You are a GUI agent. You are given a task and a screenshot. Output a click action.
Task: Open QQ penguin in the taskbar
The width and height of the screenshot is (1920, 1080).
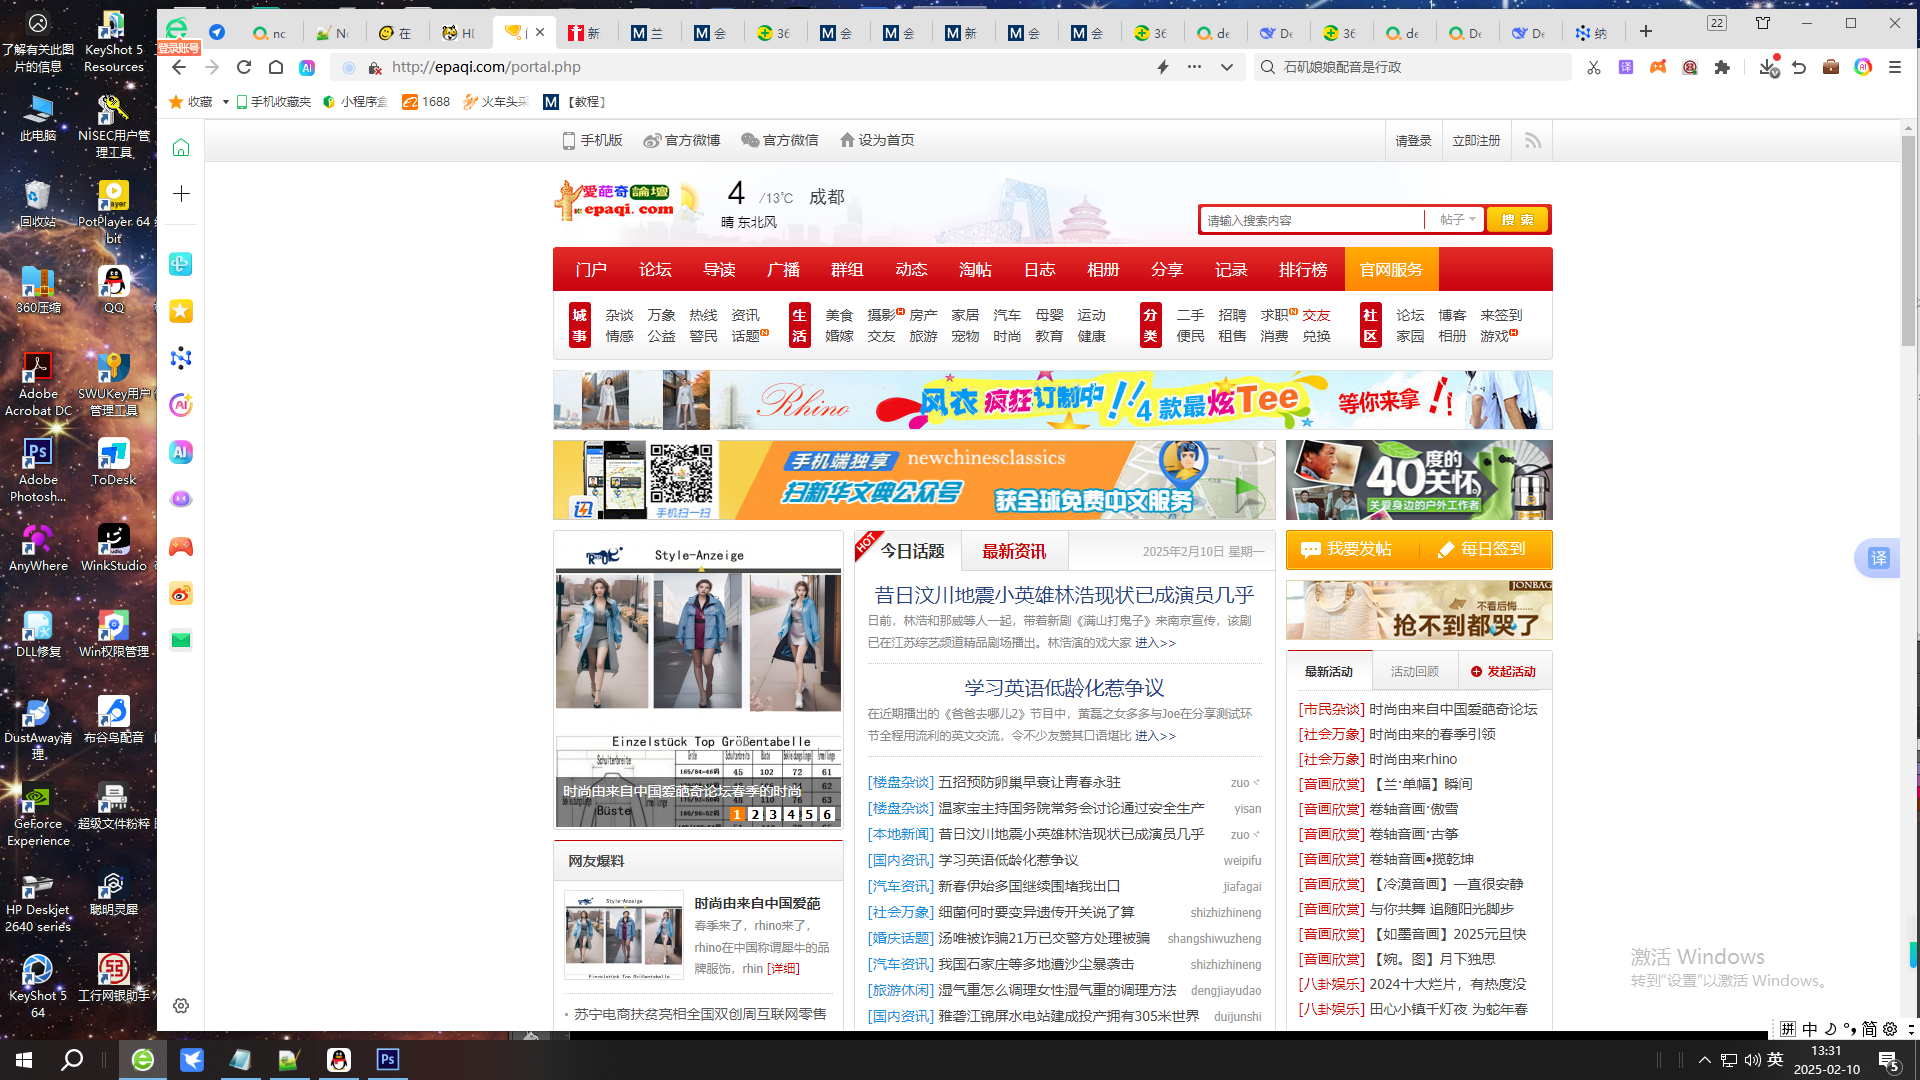(x=339, y=1060)
